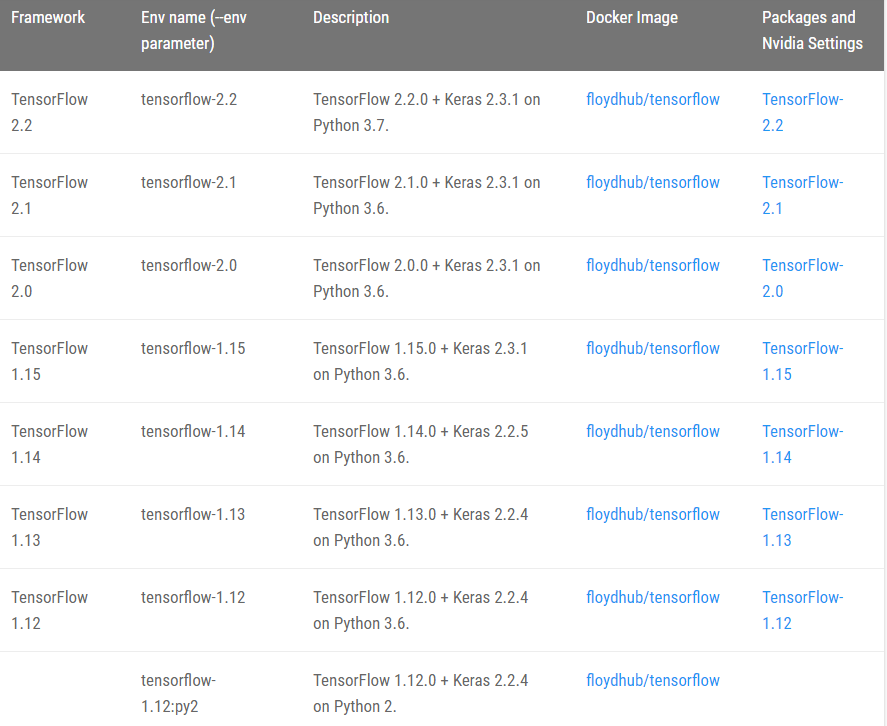Screen dimensions: 887x726
Task: Select the tensorflow-1.15 env name cell
Action: pyautogui.click(x=193, y=349)
